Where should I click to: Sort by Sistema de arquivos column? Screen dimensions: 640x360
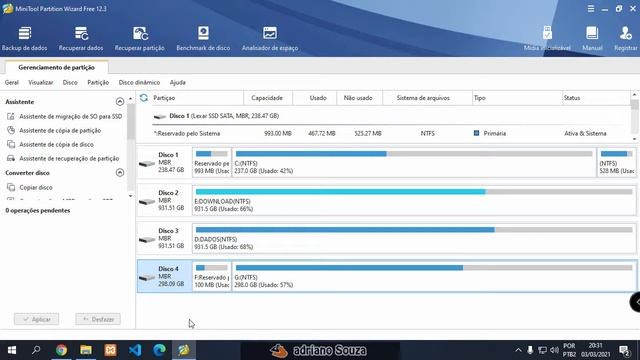pos(427,98)
